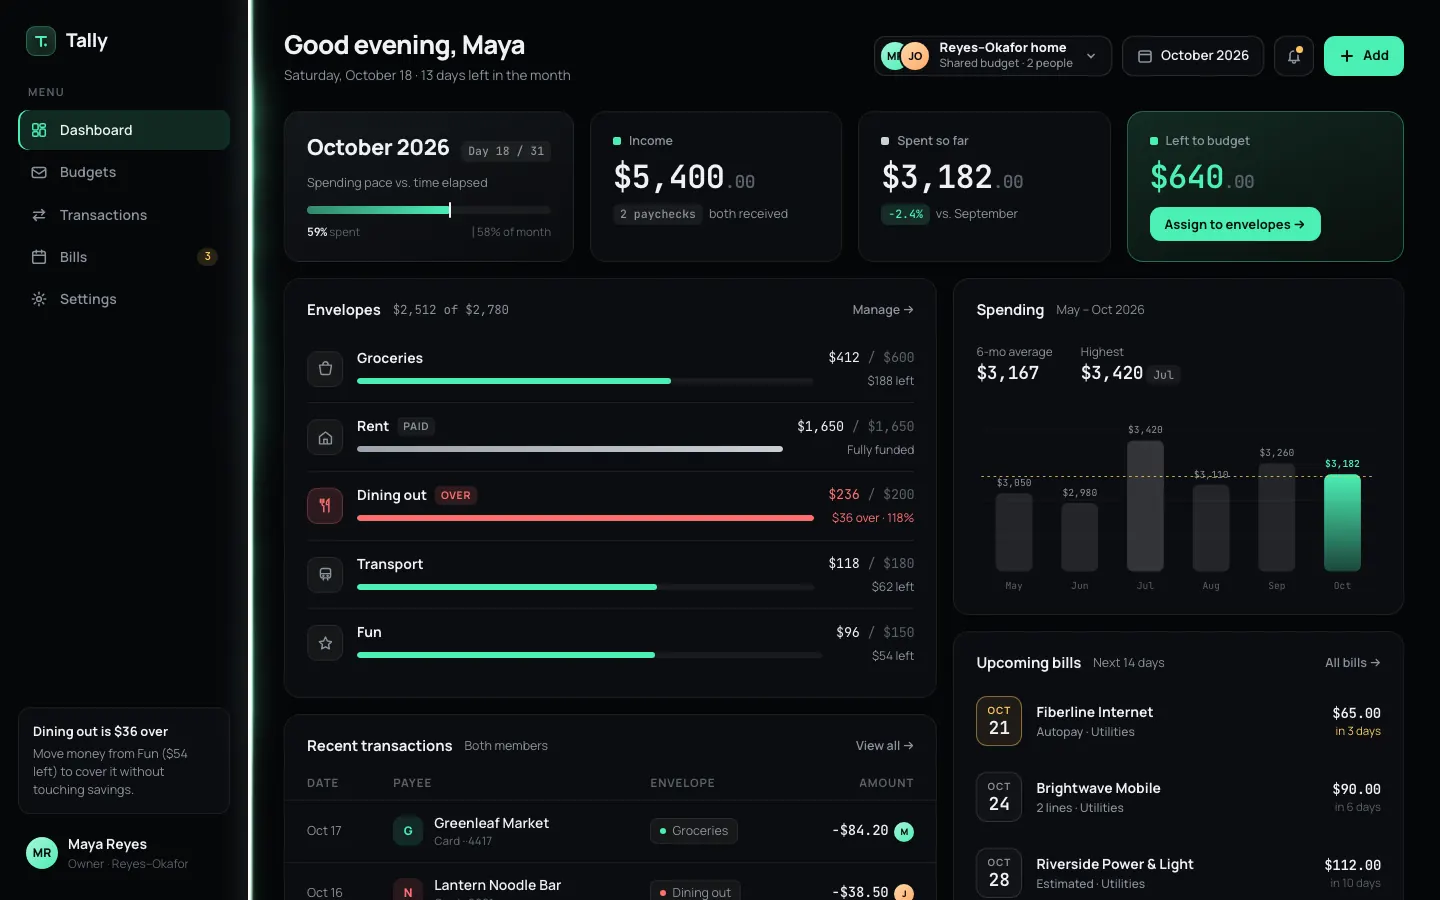Viewport: 1440px width, 900px height.
Task: Click the Jul bar in Spending chart
Action: (x=1145, y=506)
